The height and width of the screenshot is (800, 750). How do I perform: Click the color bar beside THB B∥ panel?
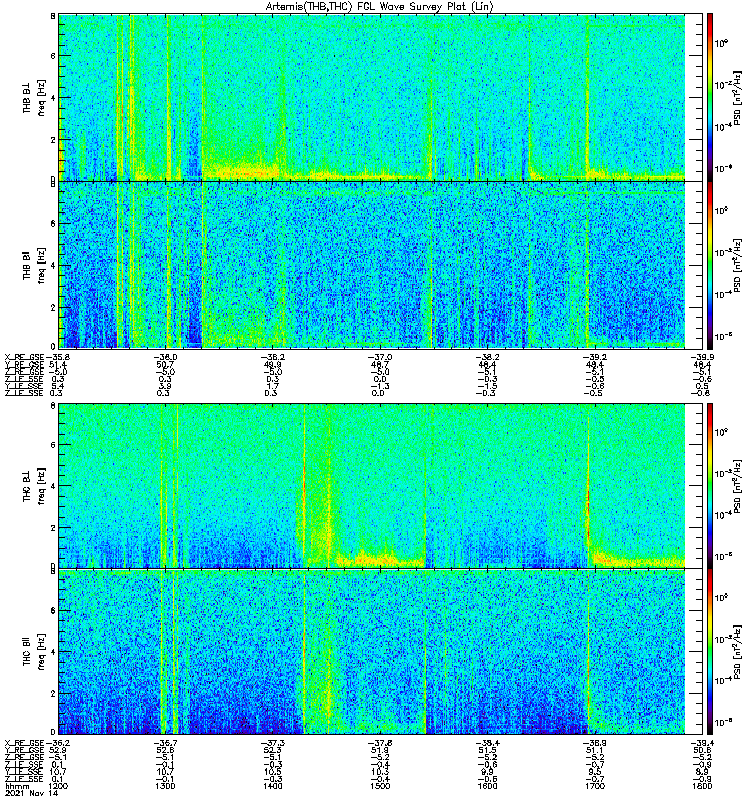click(x=710, y=265)
